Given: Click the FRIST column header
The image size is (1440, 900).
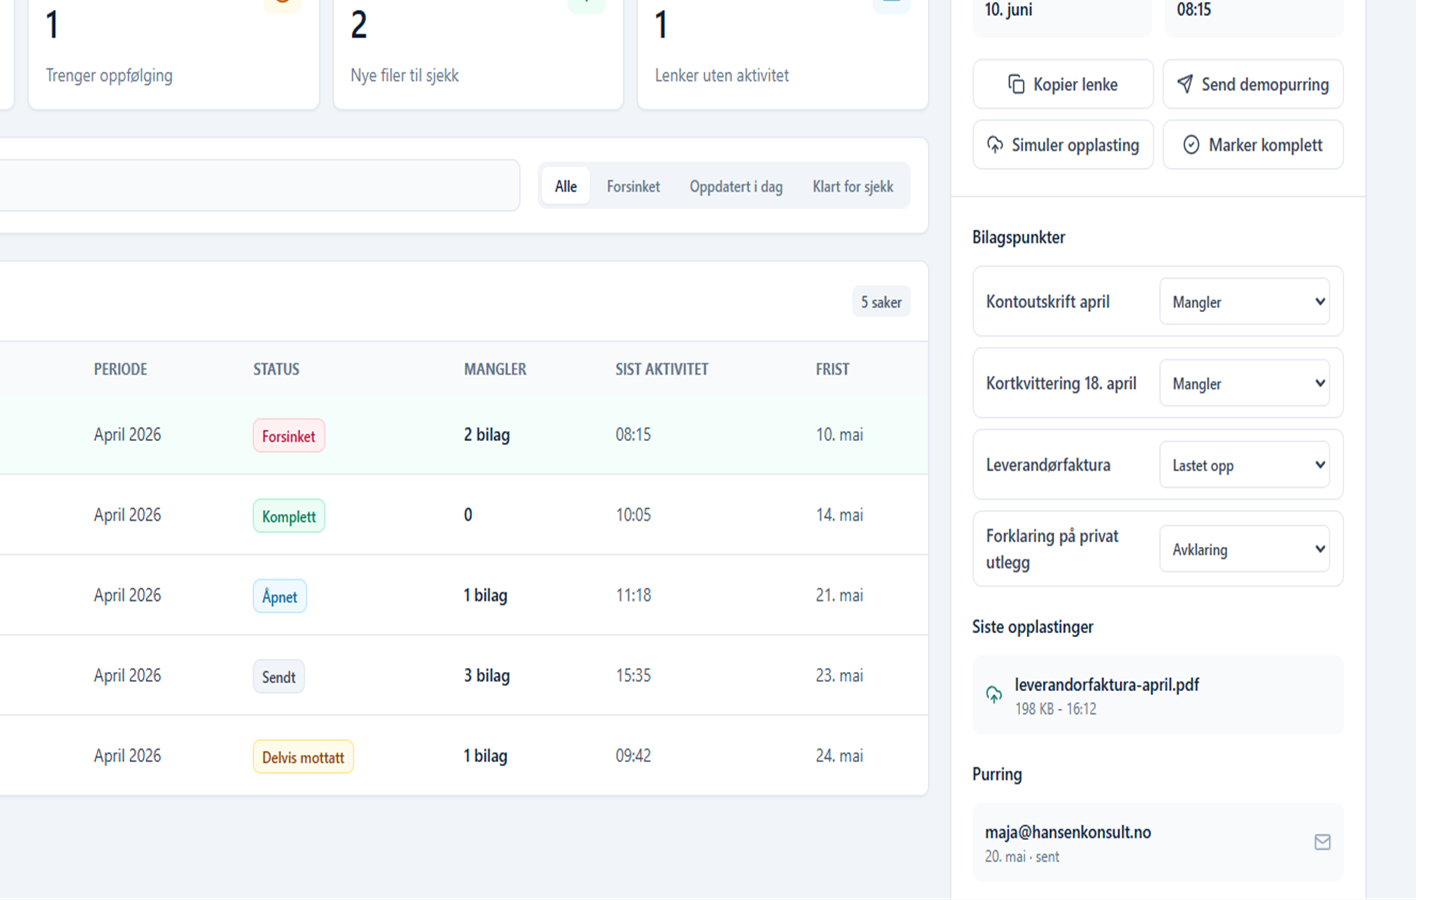Looking at the screenshot, I should 833,369.
